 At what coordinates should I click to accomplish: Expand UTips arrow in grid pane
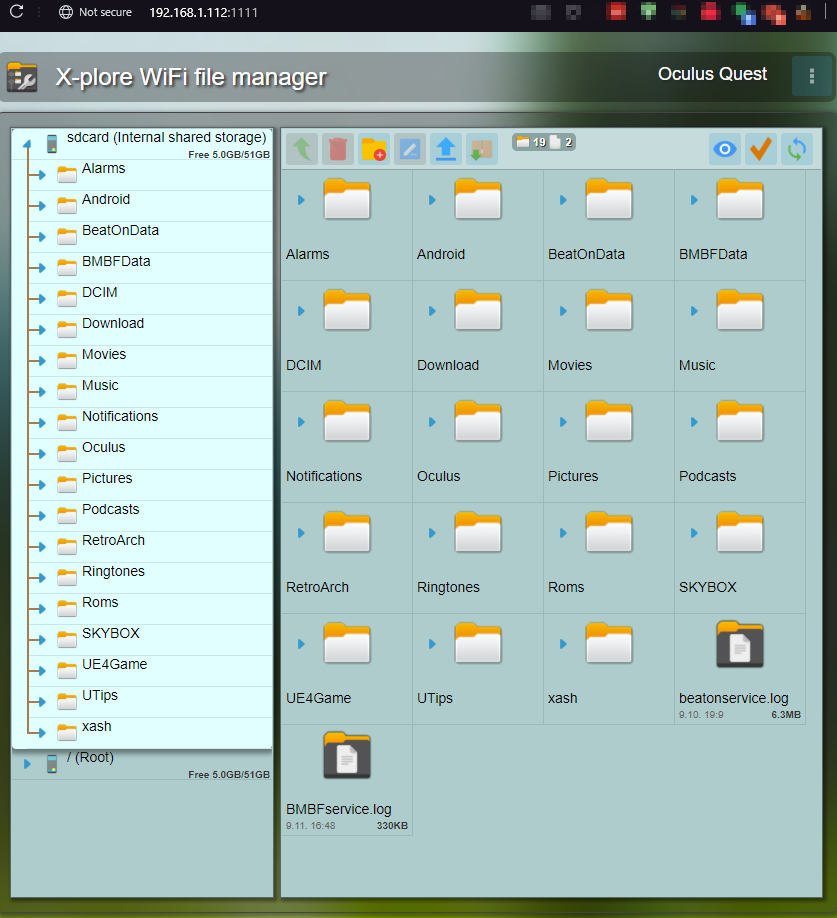point(433,644)
